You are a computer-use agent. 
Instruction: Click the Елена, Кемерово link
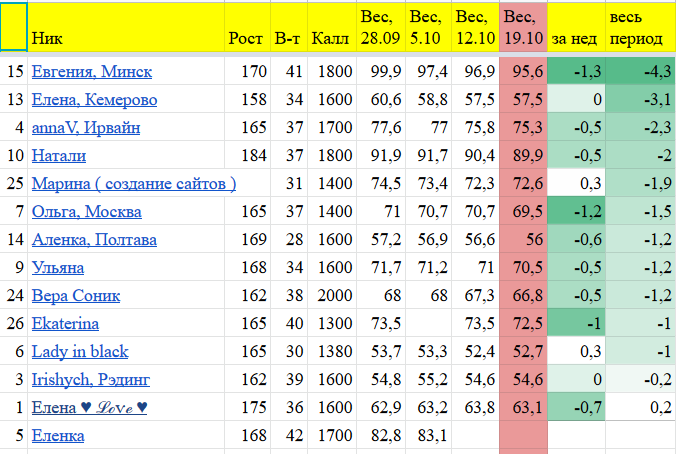click(x=94, y=100)
